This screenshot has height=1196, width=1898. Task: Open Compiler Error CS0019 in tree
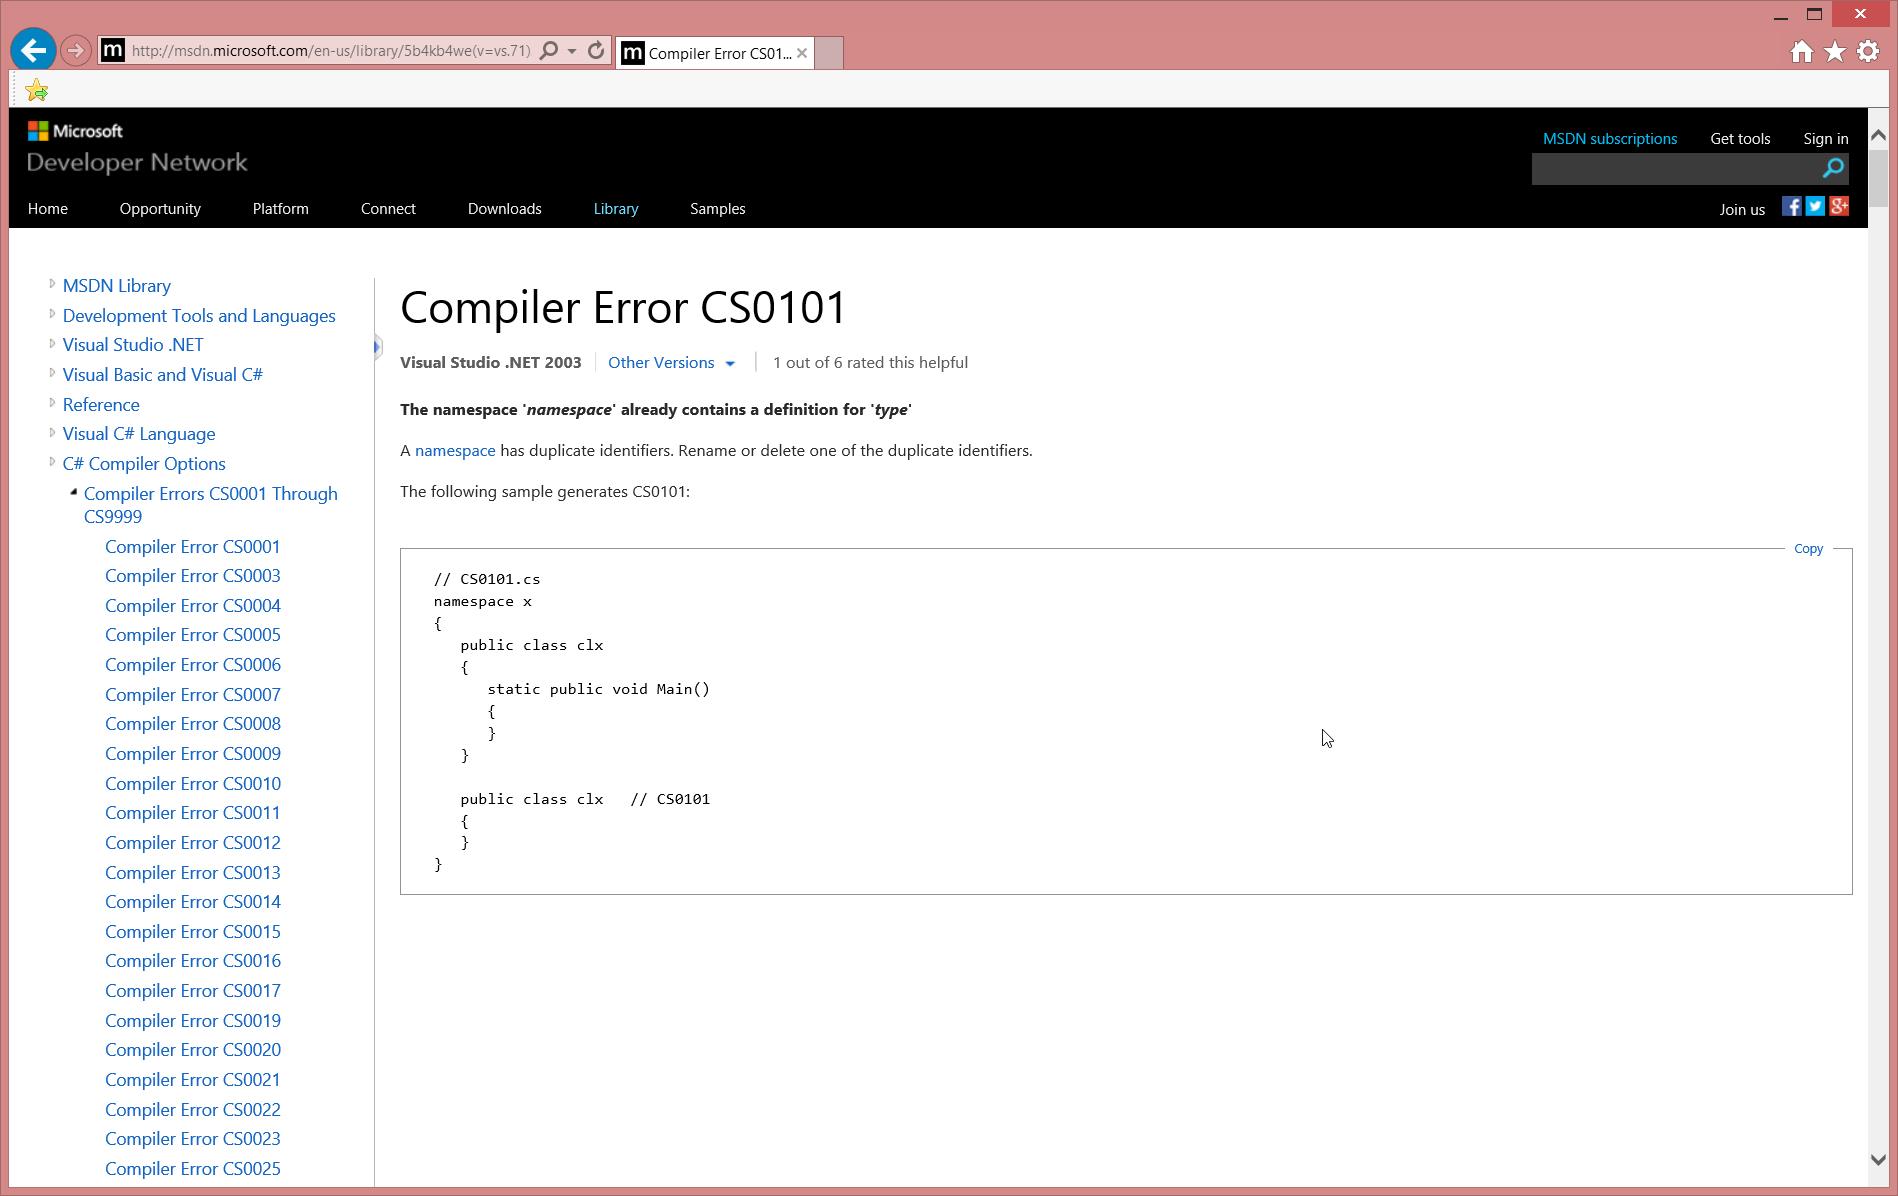(193, 1020)
